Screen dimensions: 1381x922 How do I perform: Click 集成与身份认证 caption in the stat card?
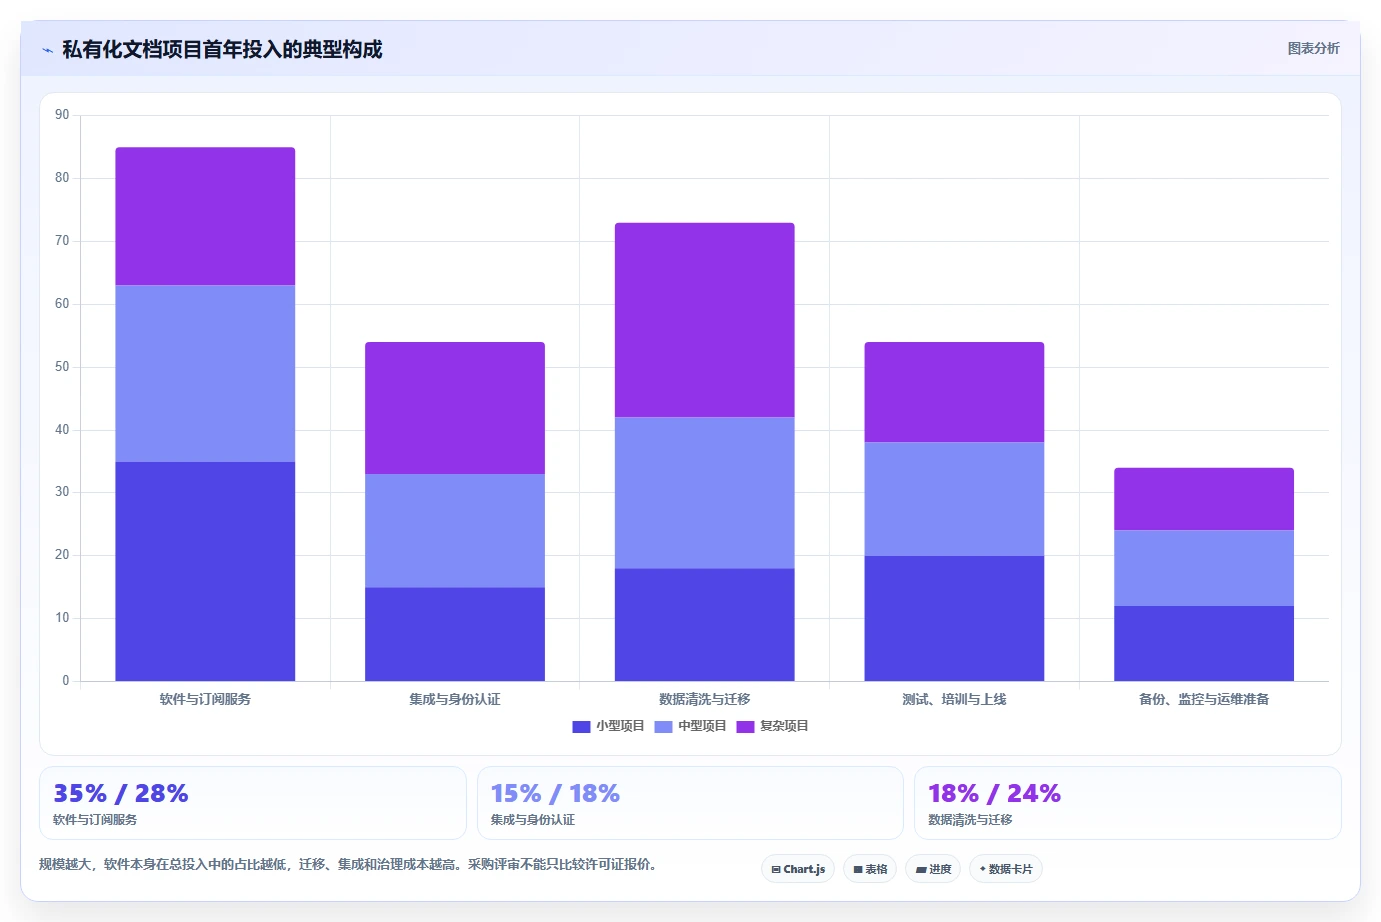533,820
